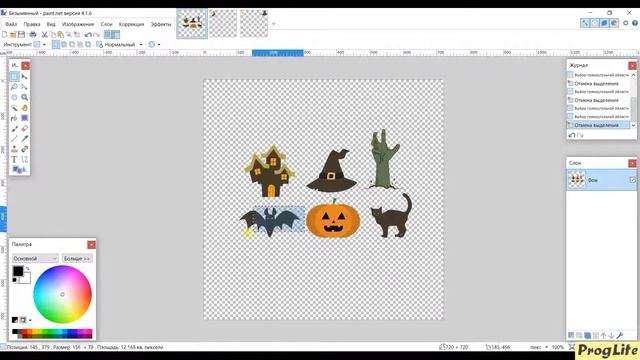Select the Recolor tool
The image size is (640, 360).
[24, 149]
